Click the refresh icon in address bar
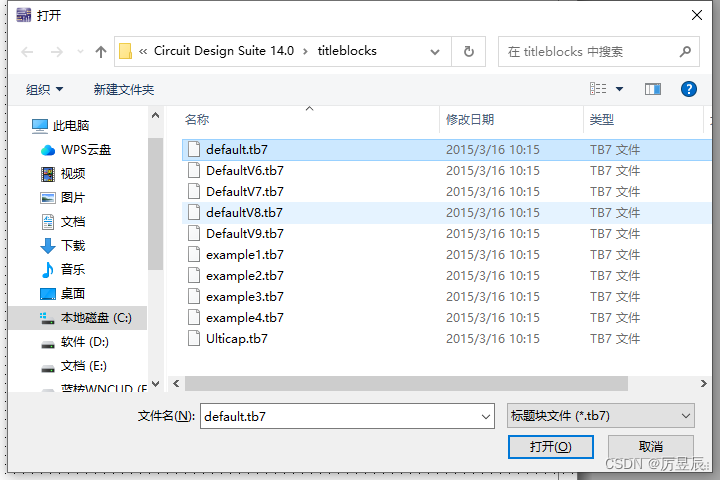 468,51
